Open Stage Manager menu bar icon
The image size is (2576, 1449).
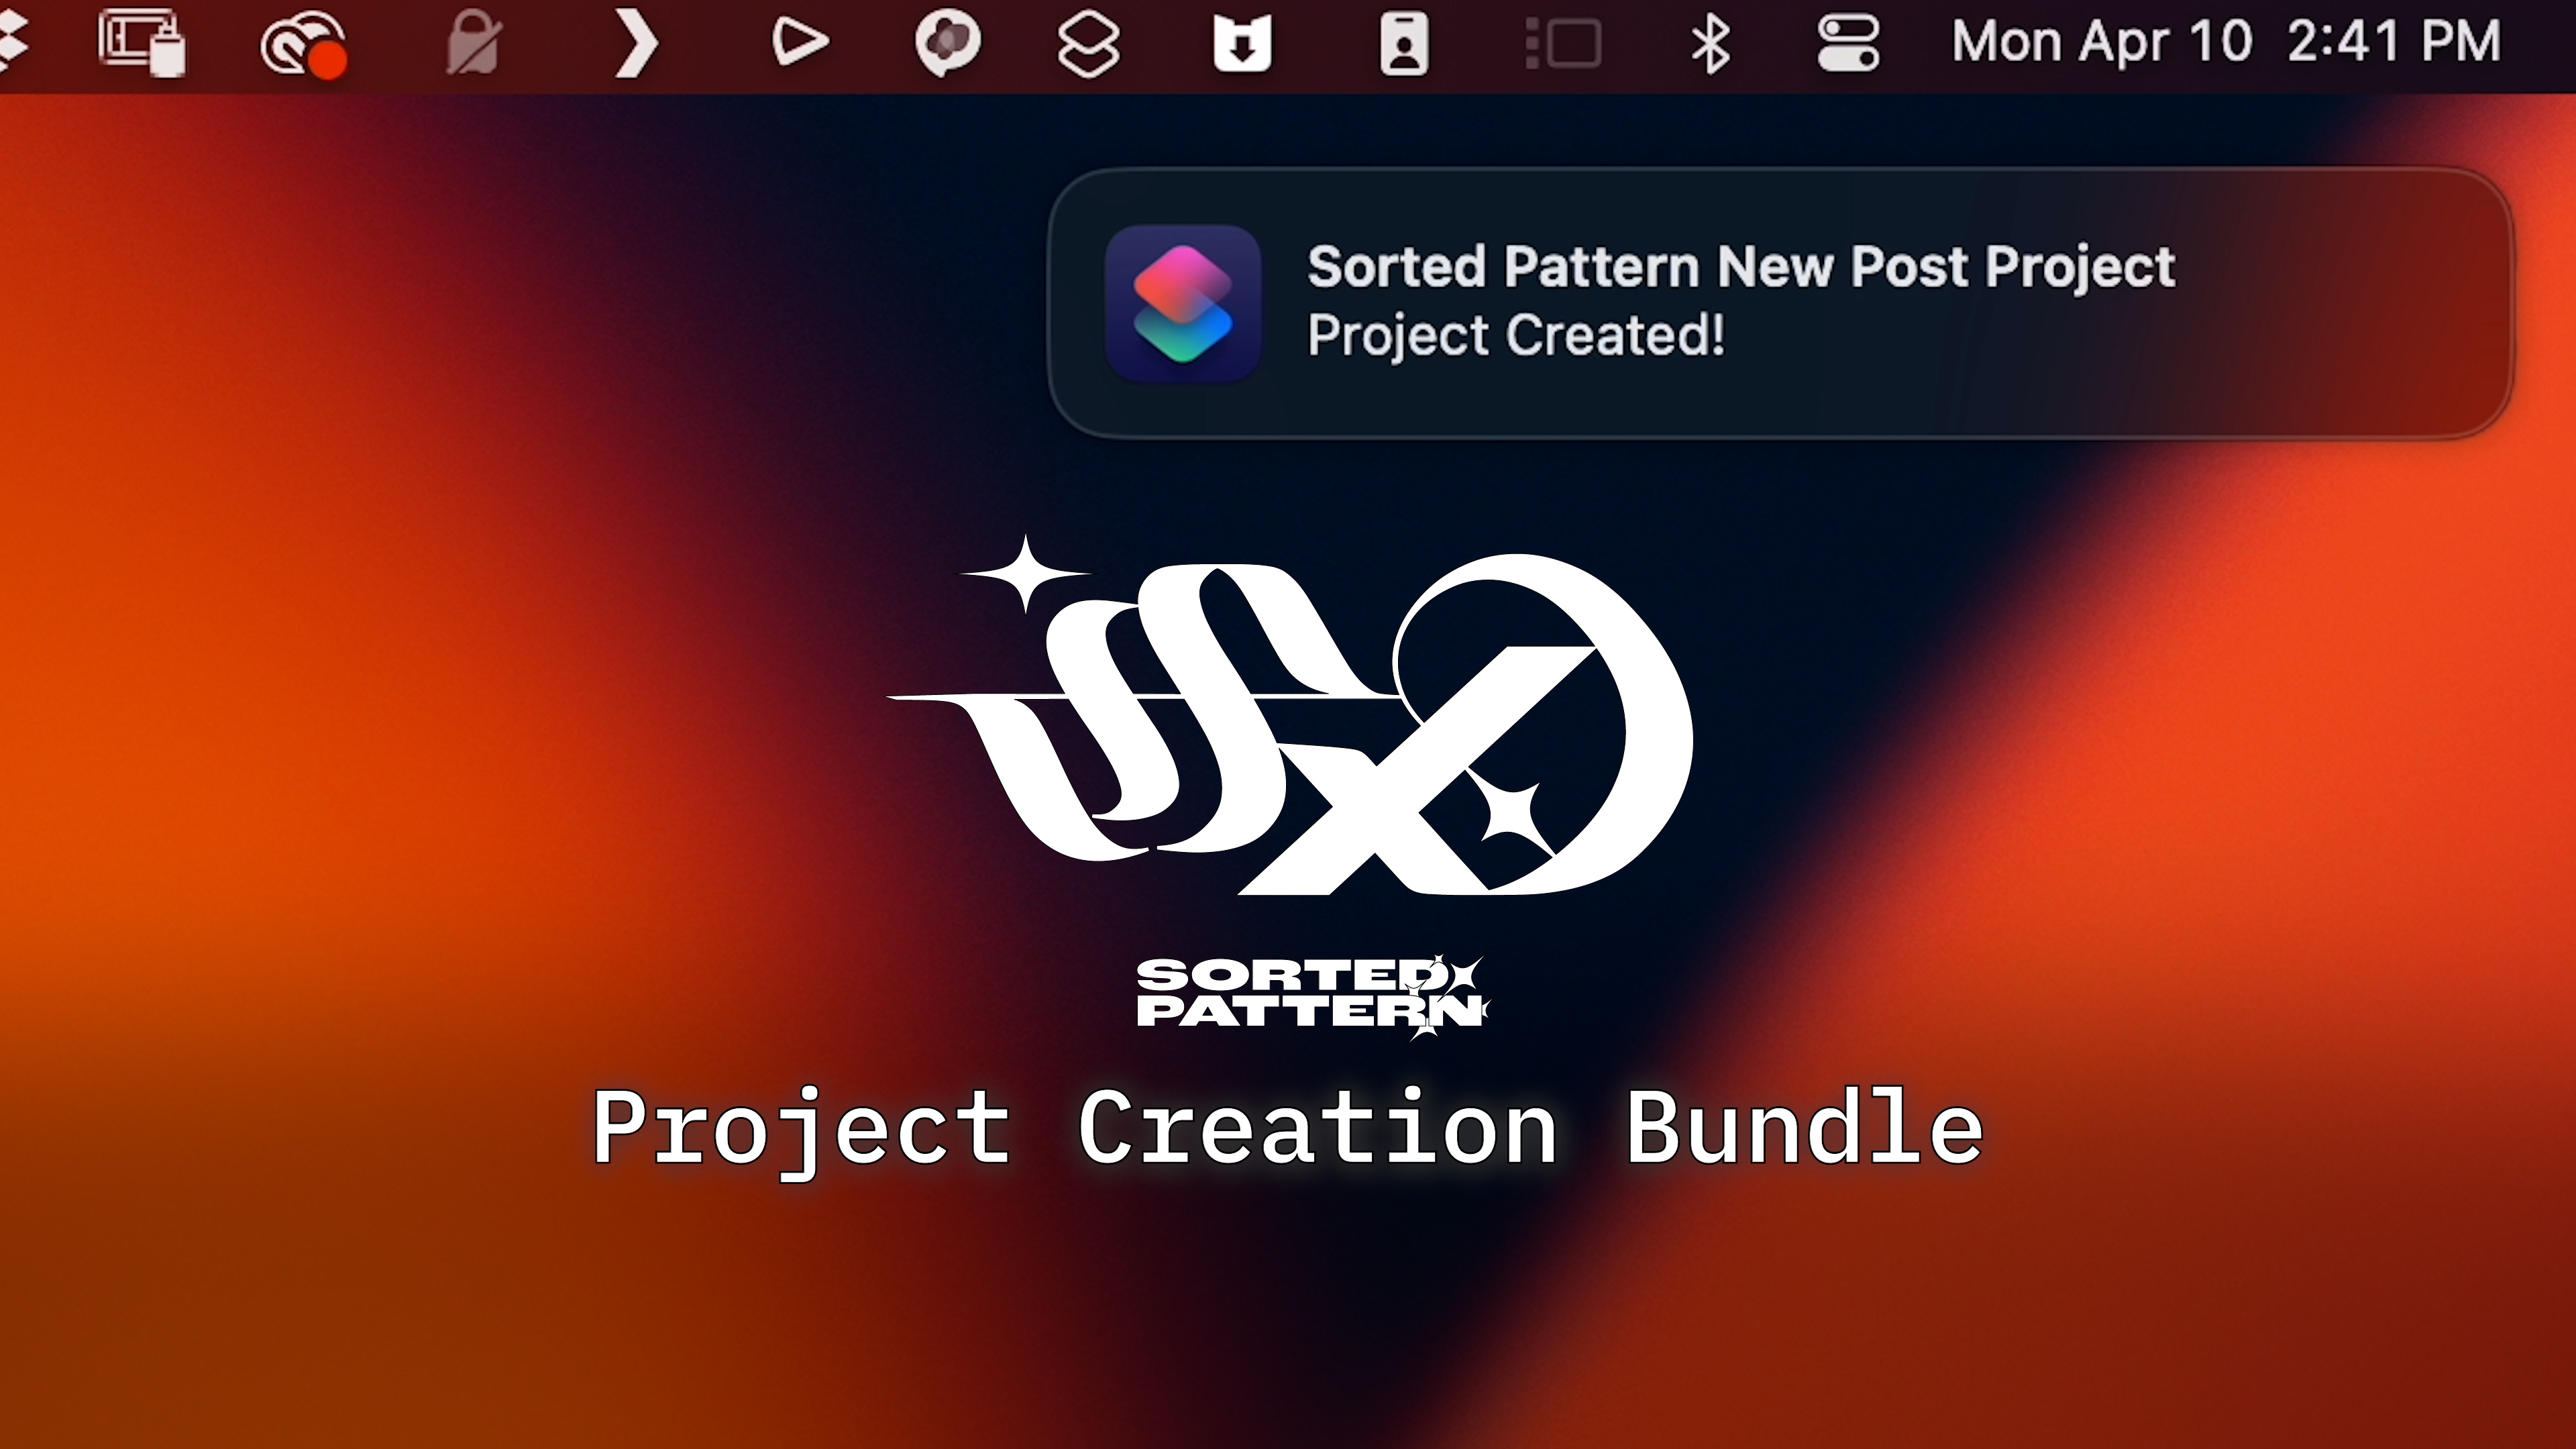[x=1562, y=44]
